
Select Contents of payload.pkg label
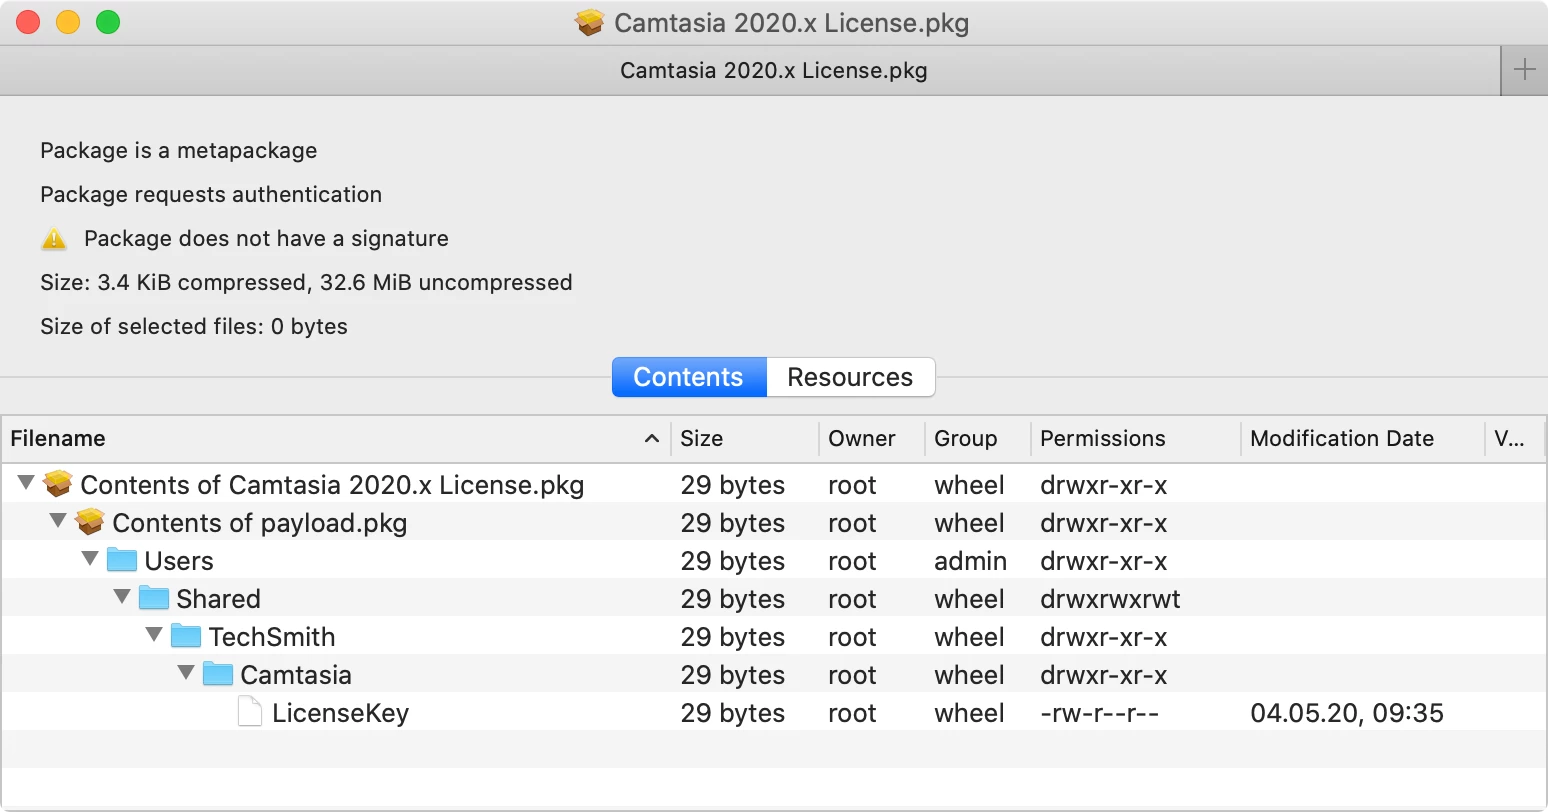click(x=260, y=523)
